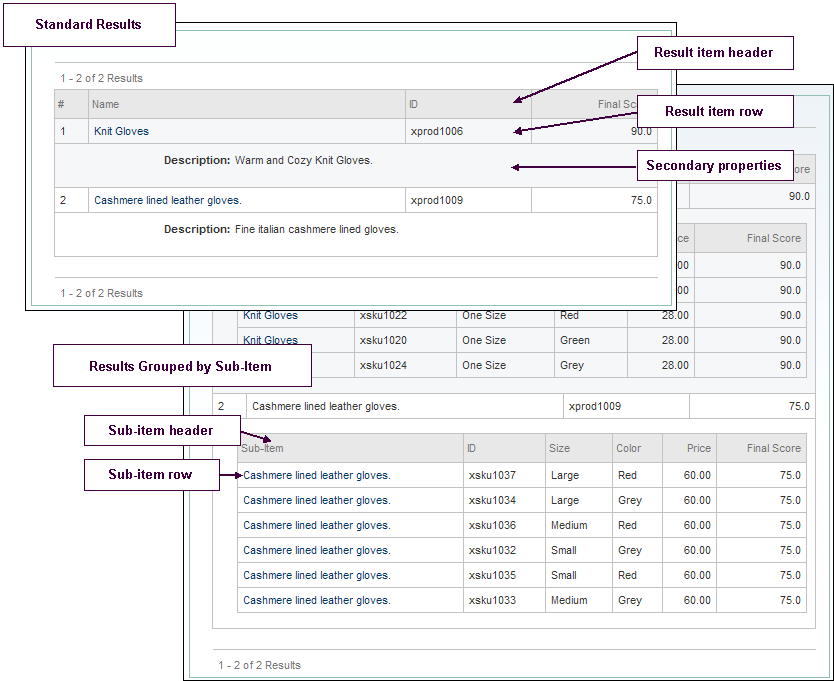Click the '1 - 2 of 2 Results' text atop Standard Results

[x=102, y=79]
